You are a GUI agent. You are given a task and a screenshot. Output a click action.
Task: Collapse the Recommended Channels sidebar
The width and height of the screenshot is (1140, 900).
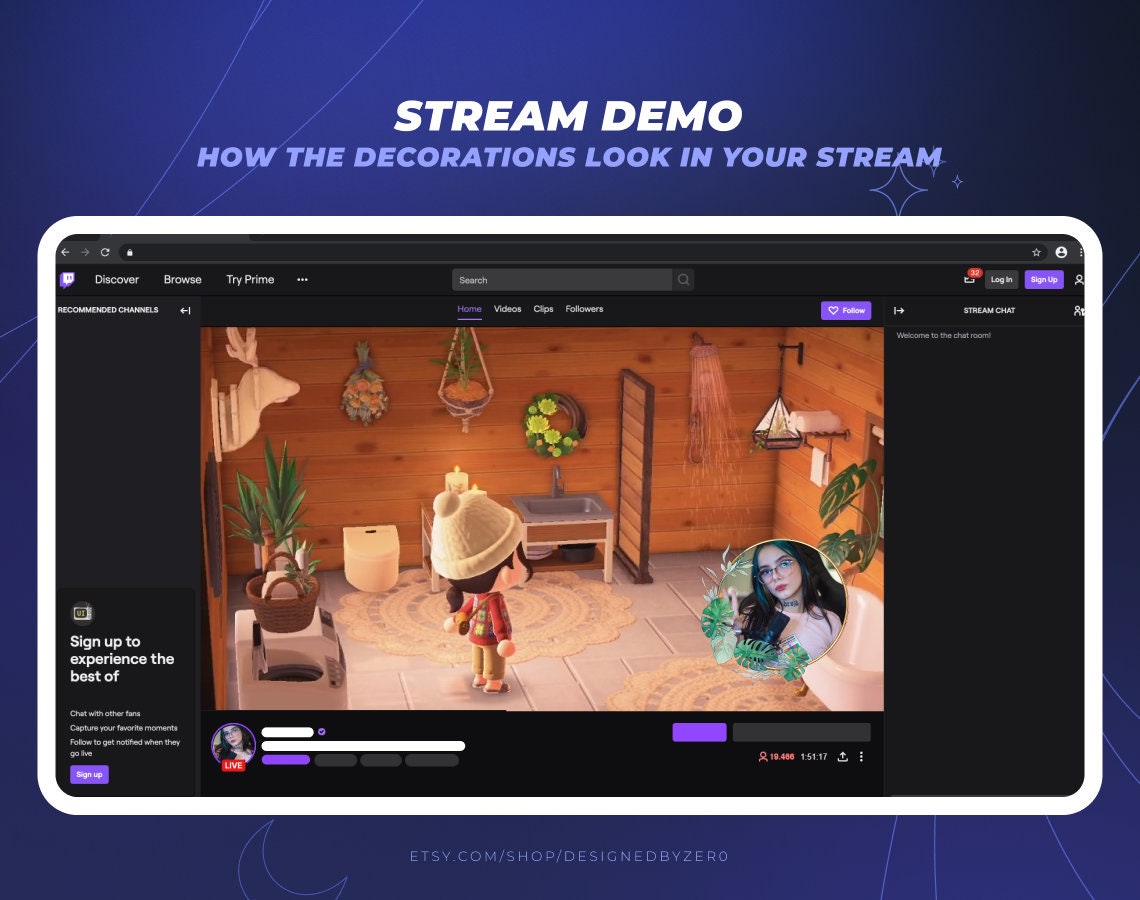(185, 310)
